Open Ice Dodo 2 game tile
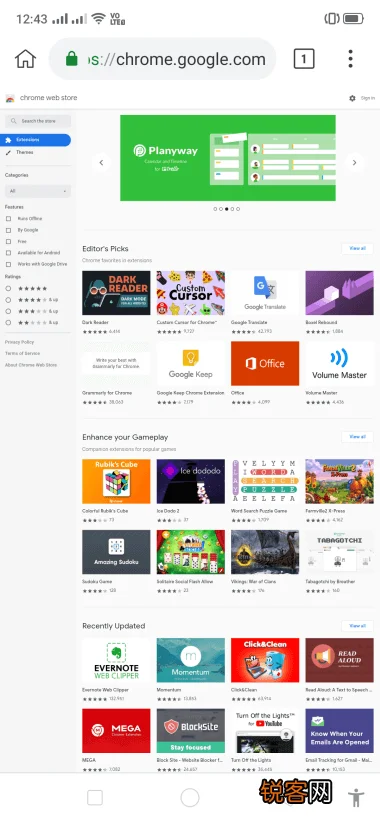This screenshot has width=380, height=823. click(x=191, y=481)
